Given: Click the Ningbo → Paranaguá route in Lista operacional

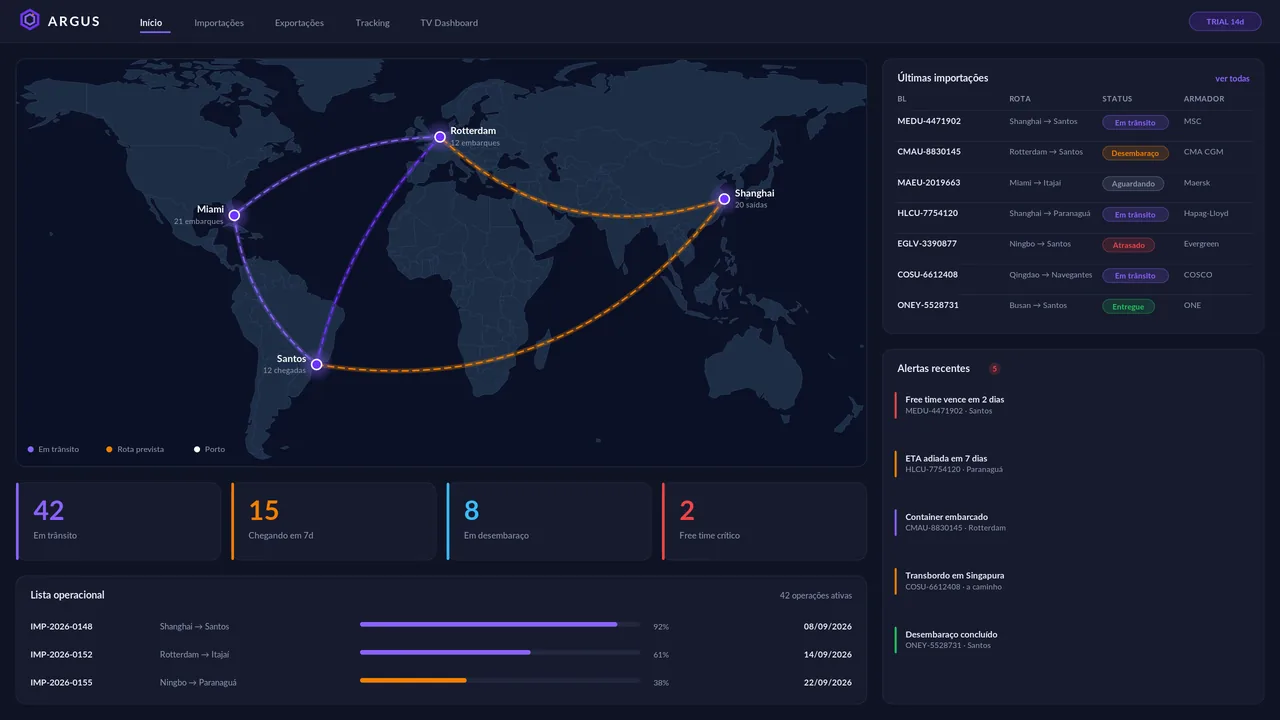Looking at the screenshot, I should 198,683.
